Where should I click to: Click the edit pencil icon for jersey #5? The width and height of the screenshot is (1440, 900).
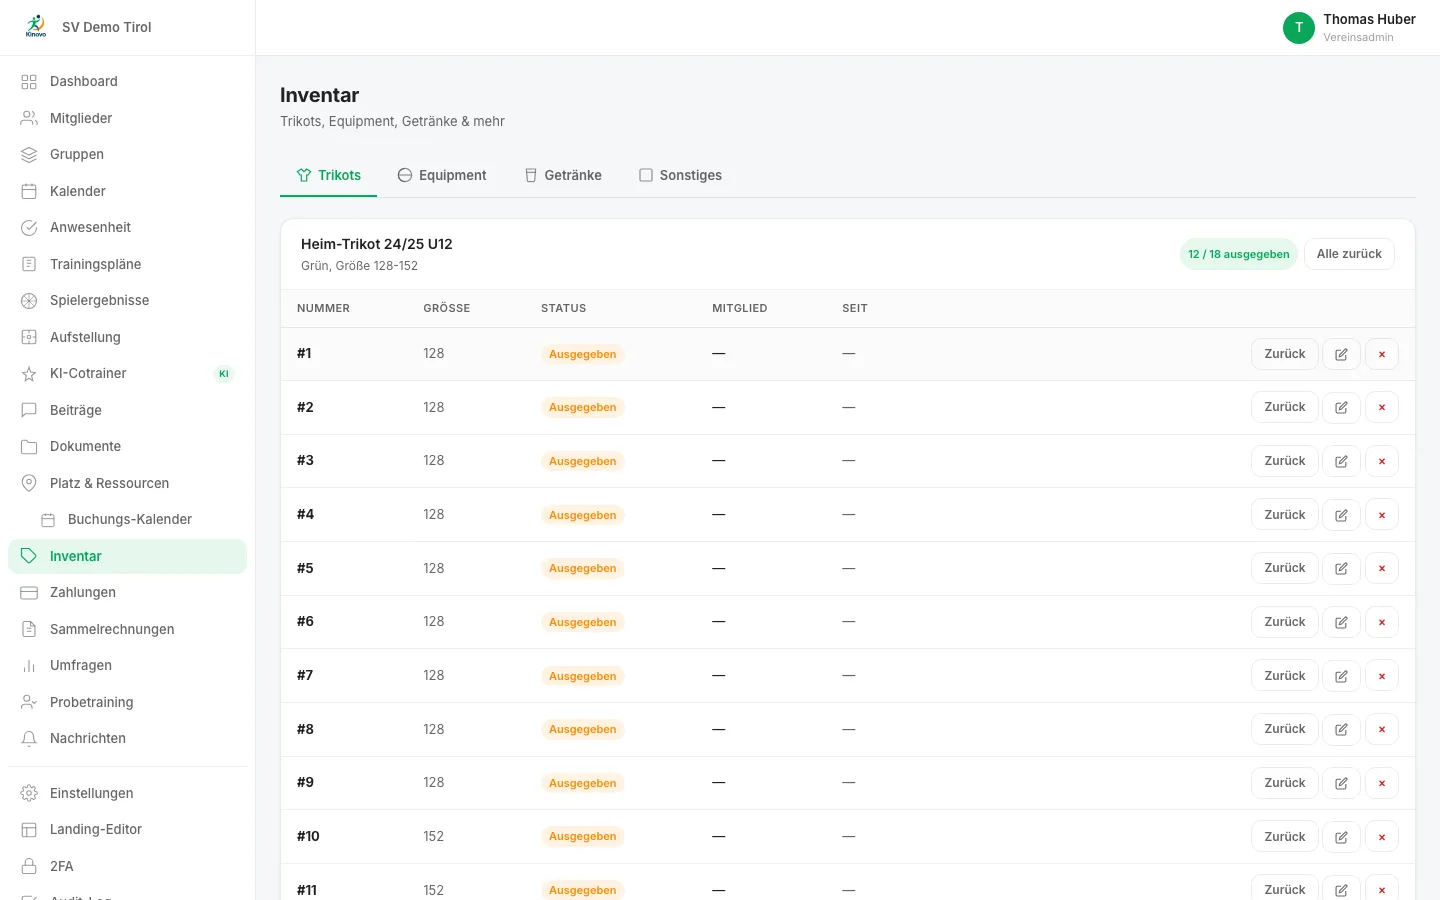pos(1341,568)
